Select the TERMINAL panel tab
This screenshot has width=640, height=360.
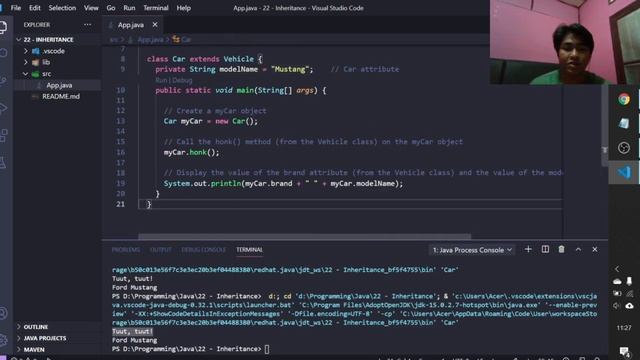coord(249,249)
